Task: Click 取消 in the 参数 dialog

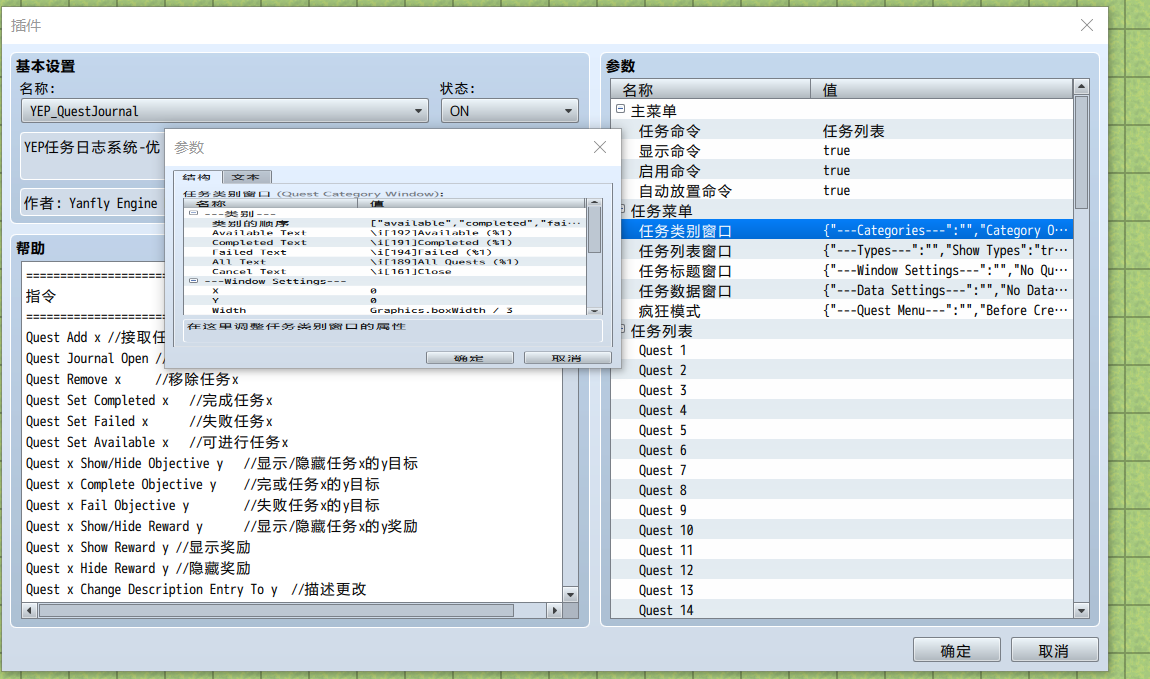Action: pyautogui.click(x=567, y=358)
